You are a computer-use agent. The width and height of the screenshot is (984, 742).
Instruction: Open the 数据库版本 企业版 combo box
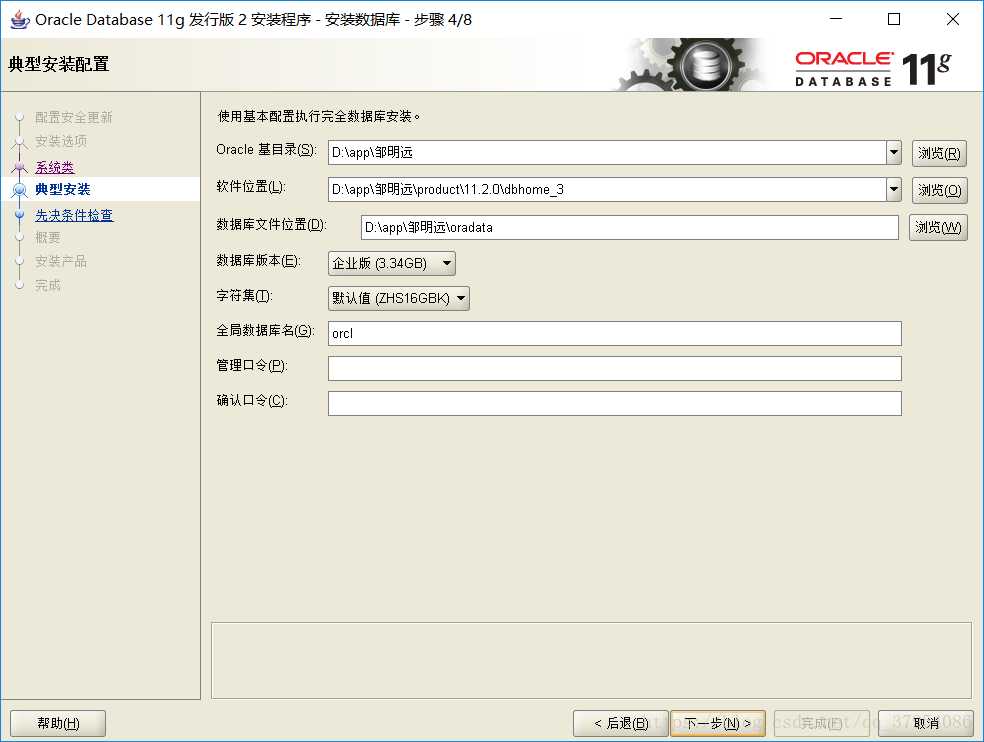coord(392,264)
